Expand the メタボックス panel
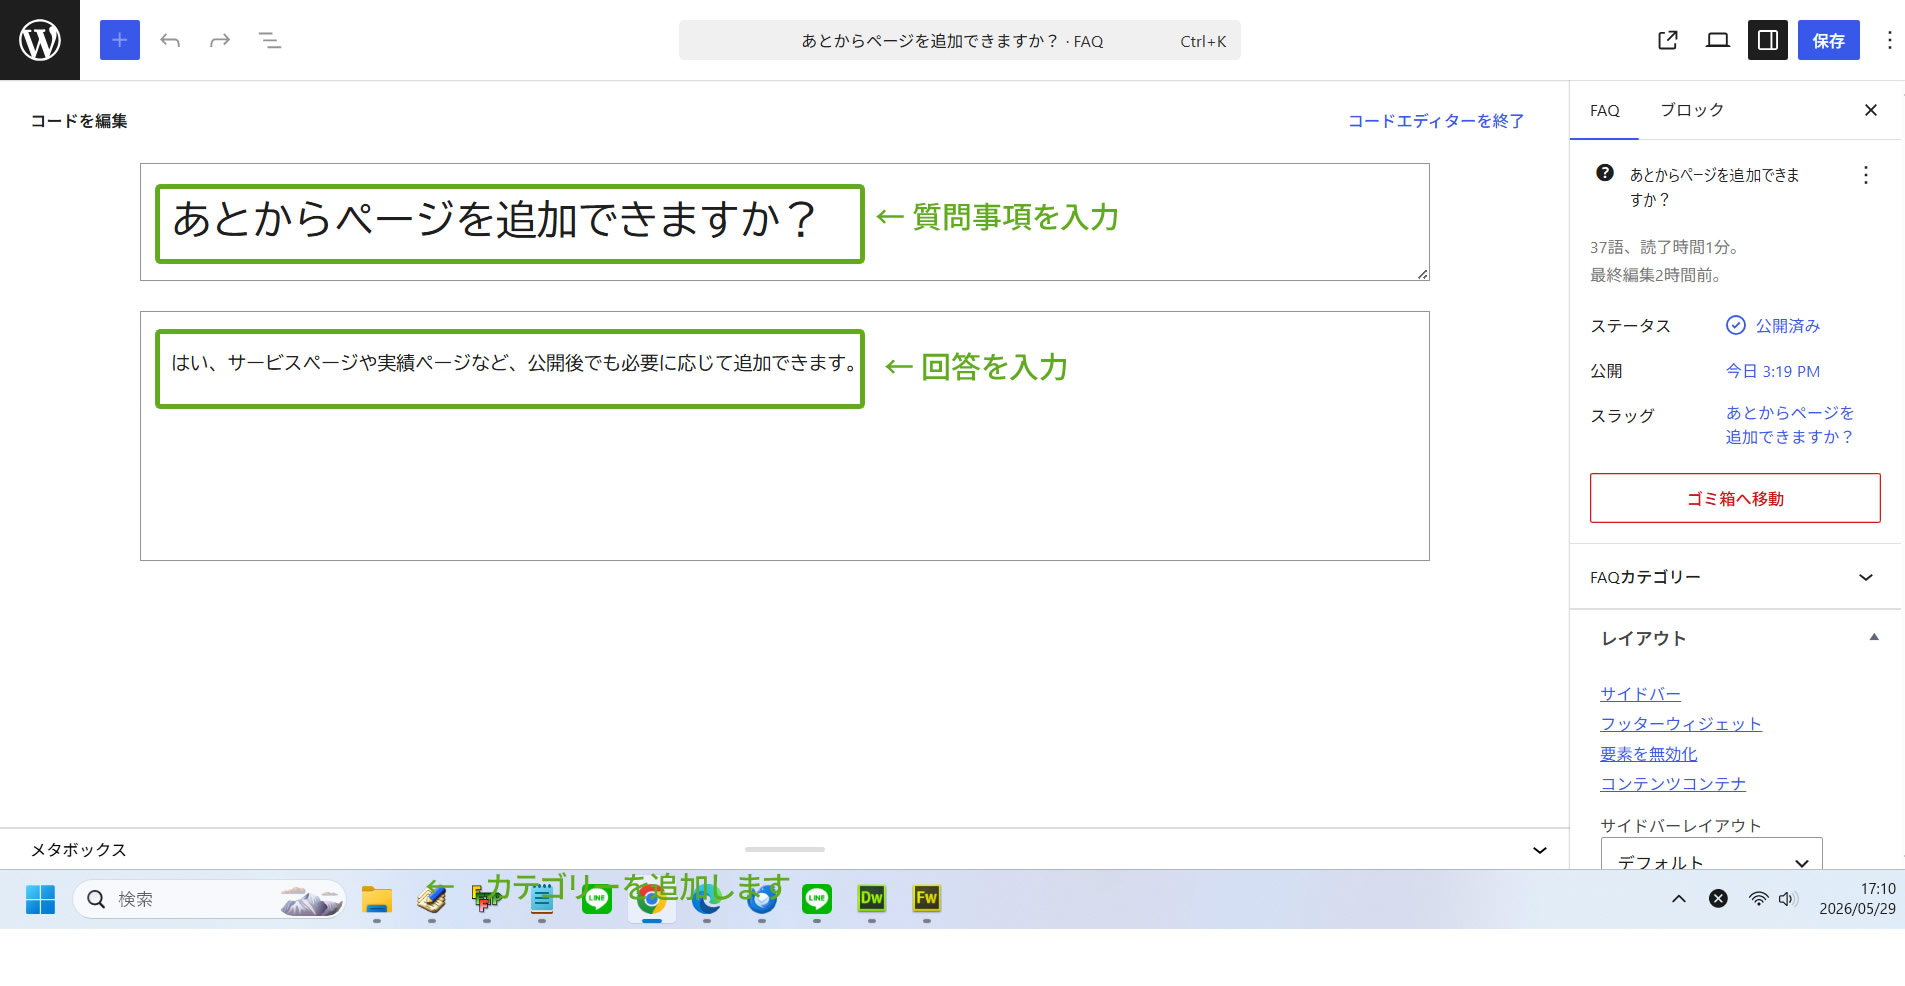The image size is (1905, 986). (x=785, y=849)
